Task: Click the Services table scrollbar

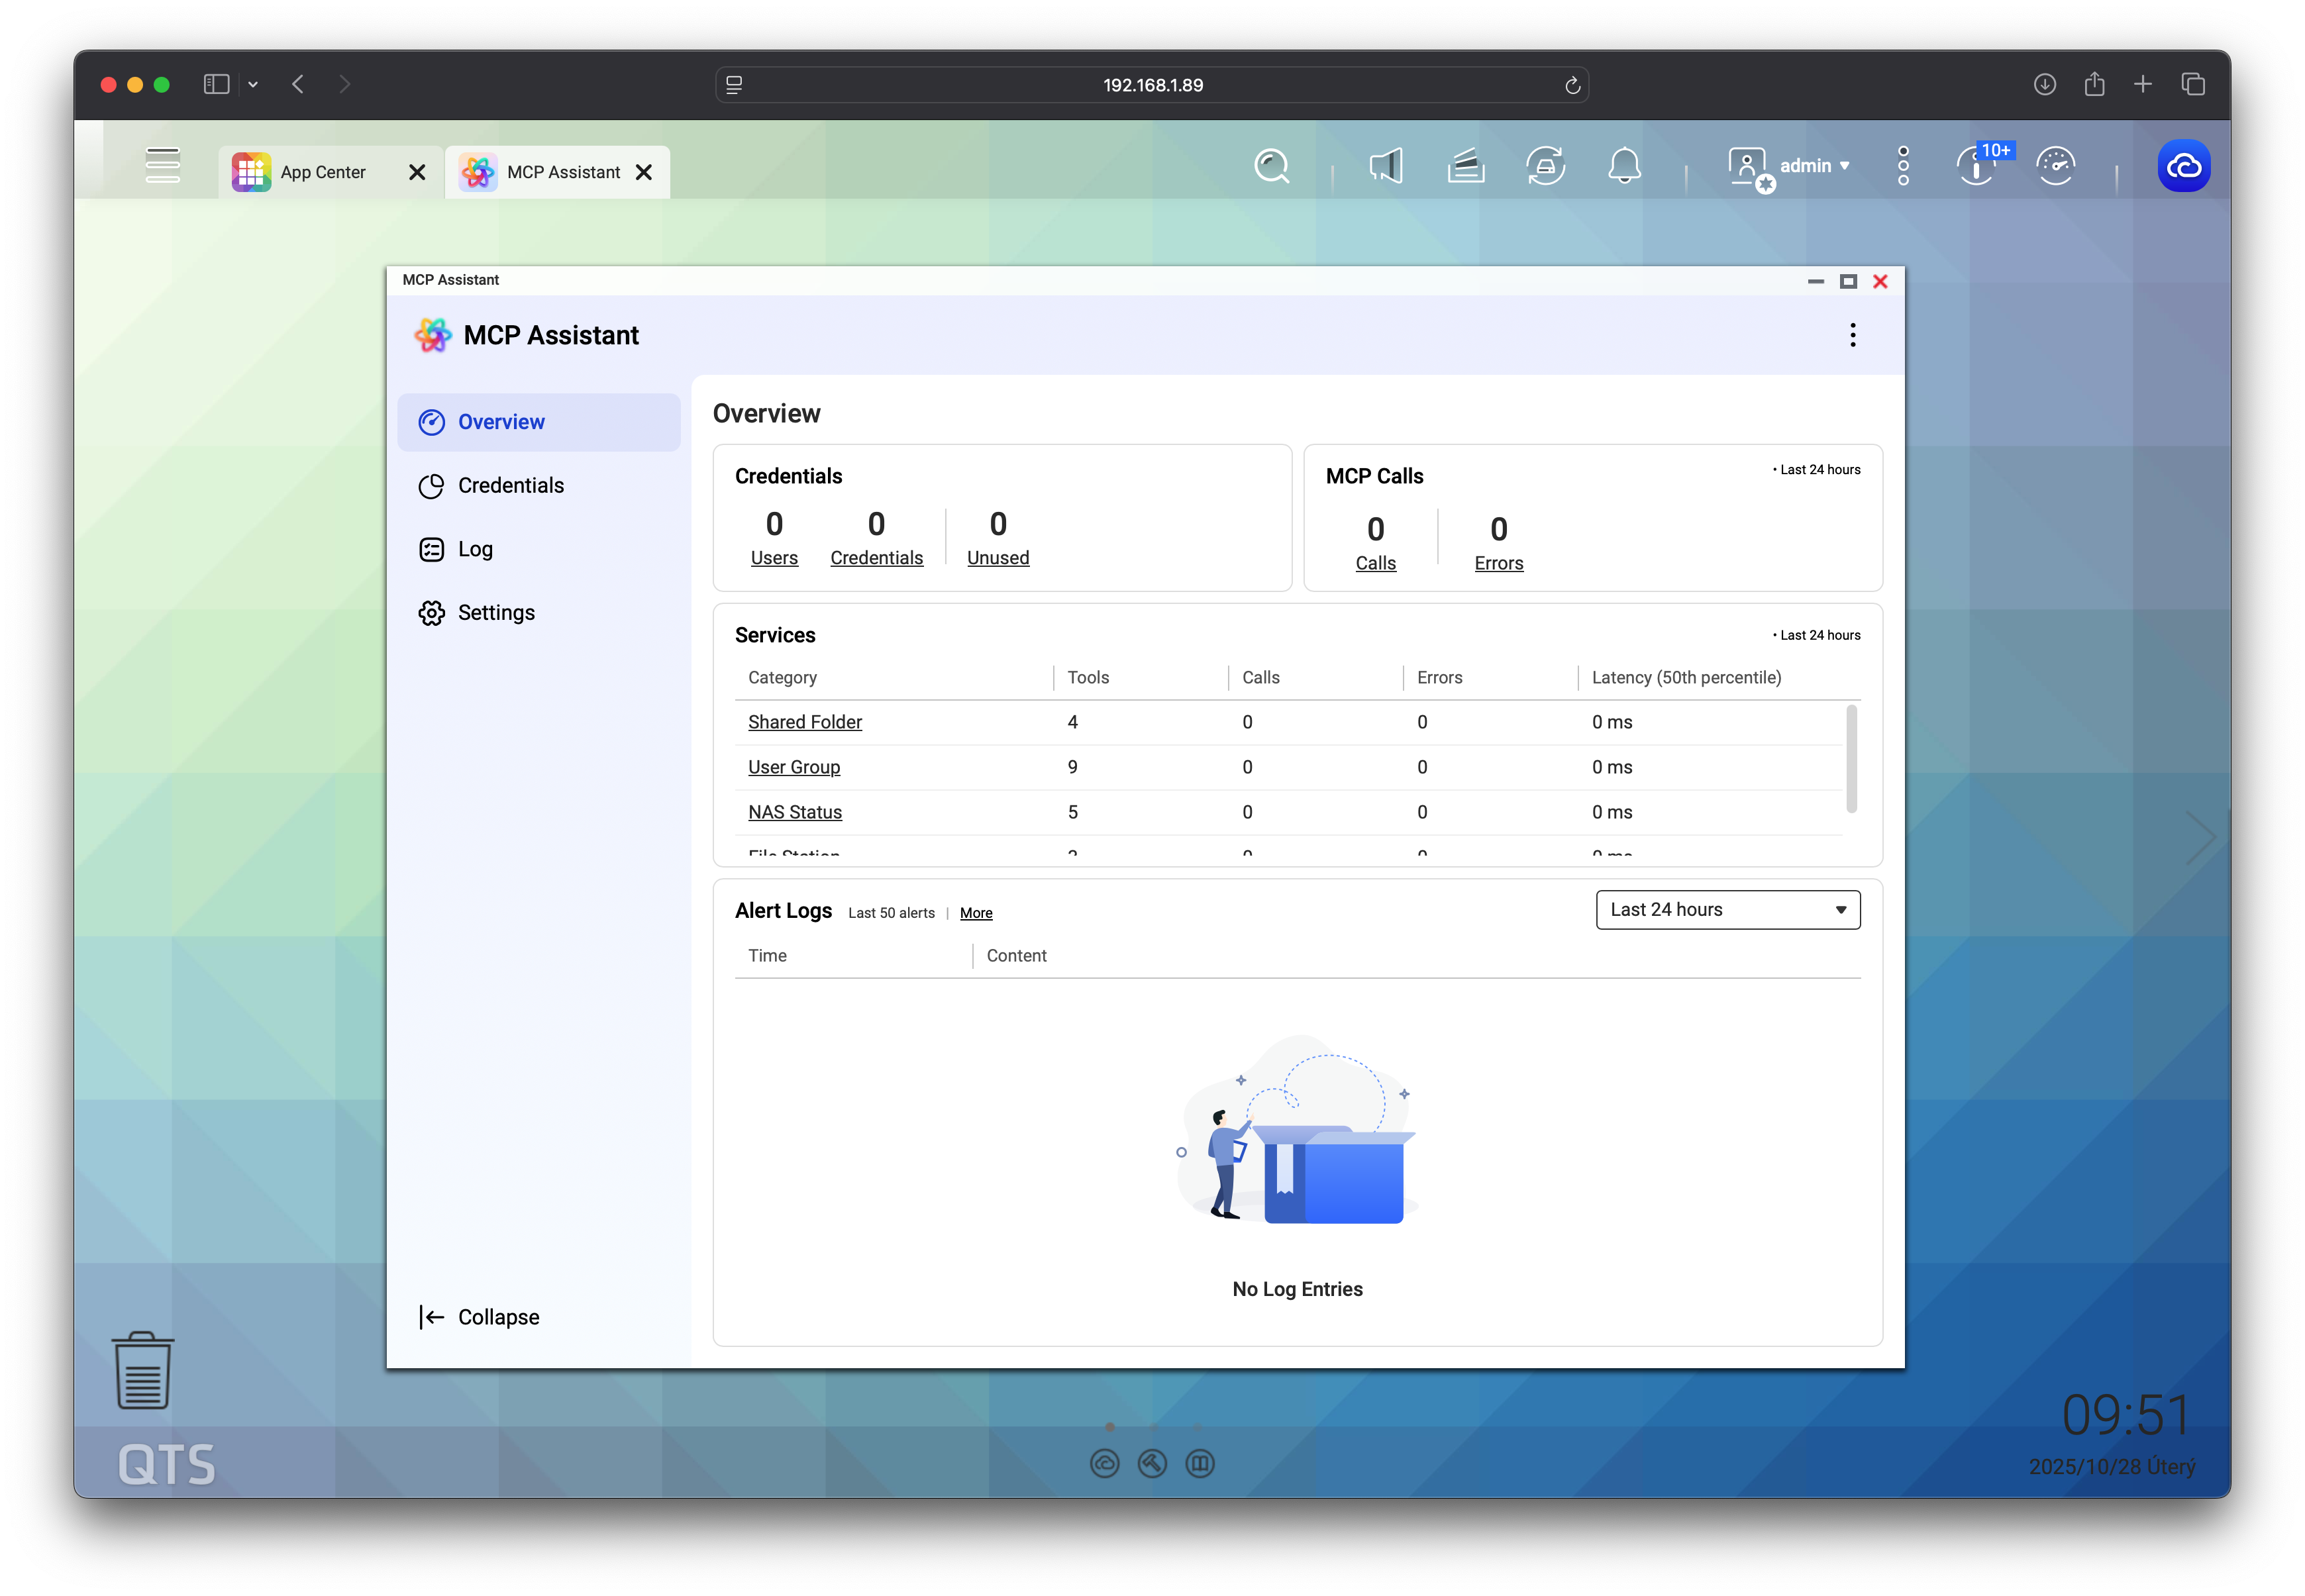Action: [x=1851, y=760]
